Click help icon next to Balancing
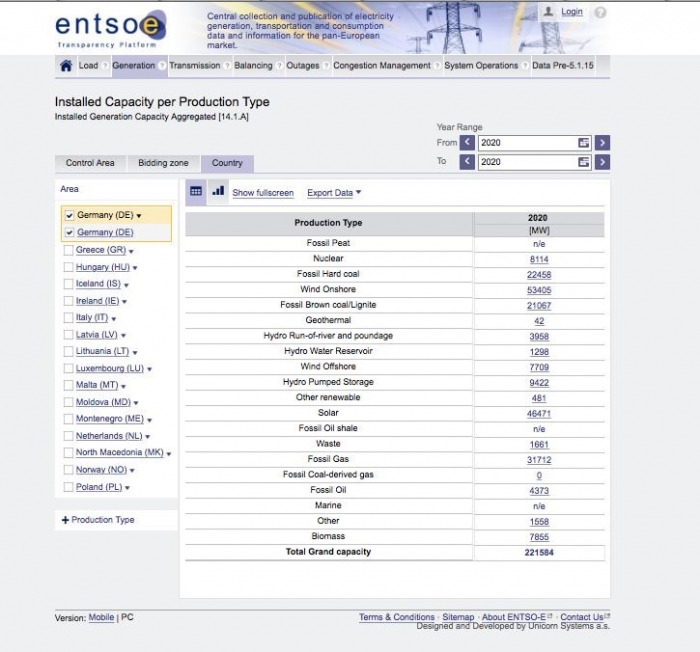 pyautogui.click(x=279, y=66)
